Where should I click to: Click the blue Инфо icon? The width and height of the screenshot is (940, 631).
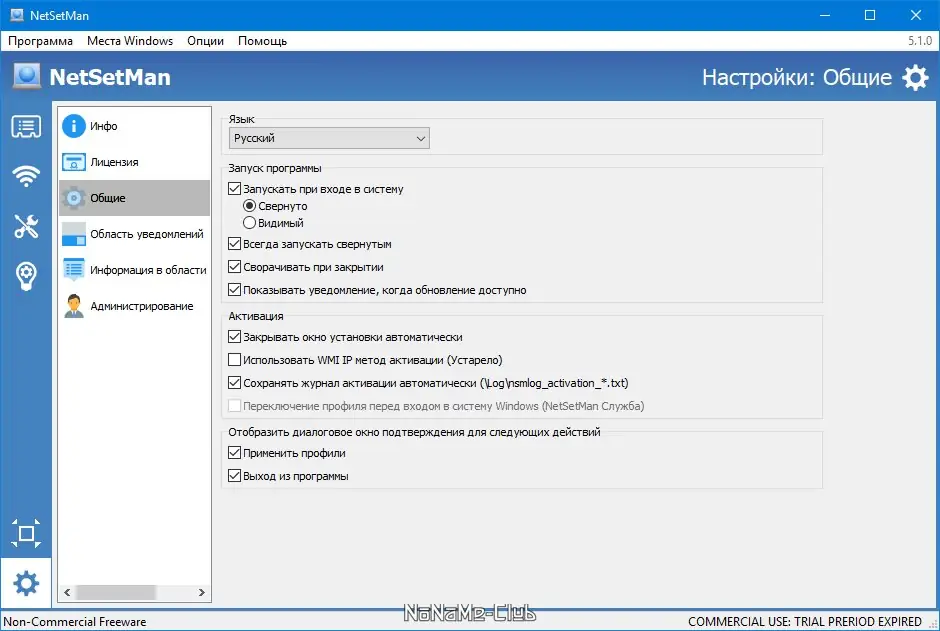74,126
